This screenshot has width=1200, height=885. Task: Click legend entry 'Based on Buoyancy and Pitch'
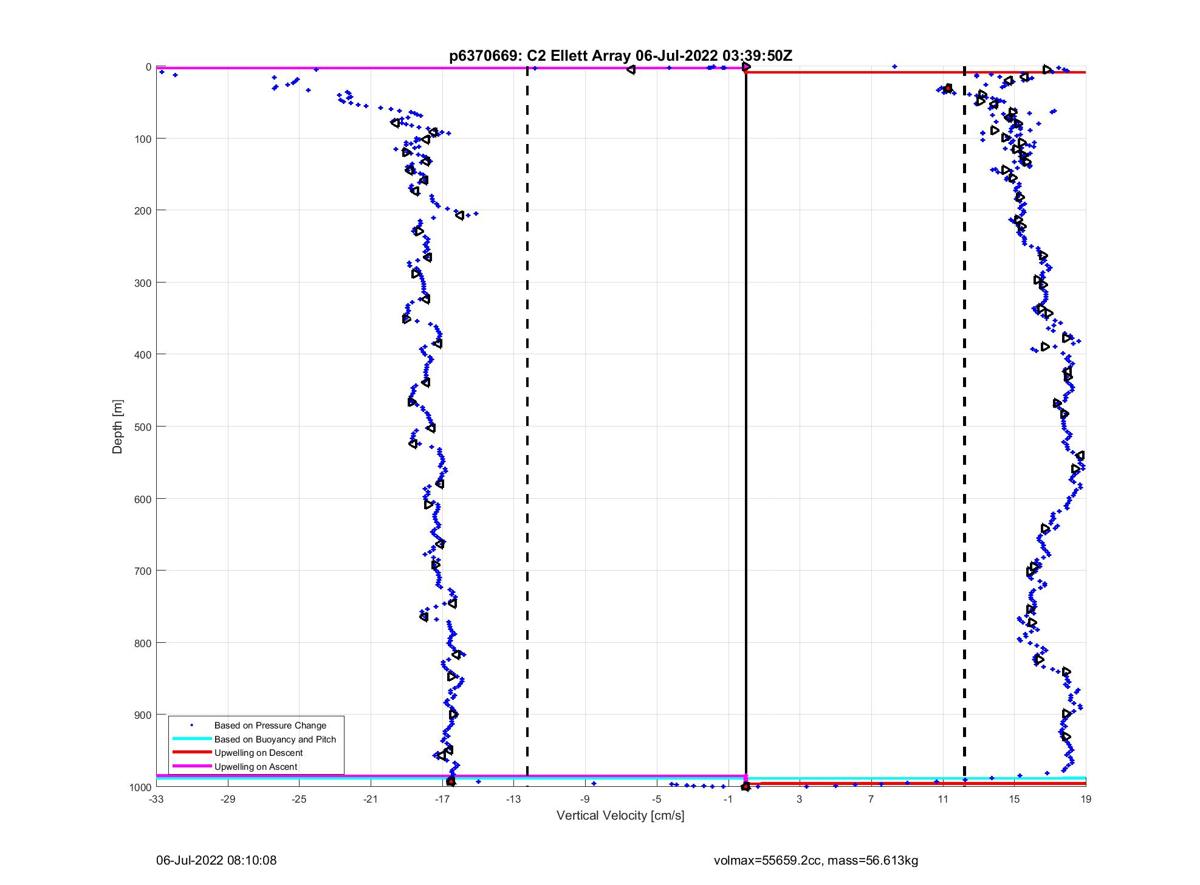point(275,739)
